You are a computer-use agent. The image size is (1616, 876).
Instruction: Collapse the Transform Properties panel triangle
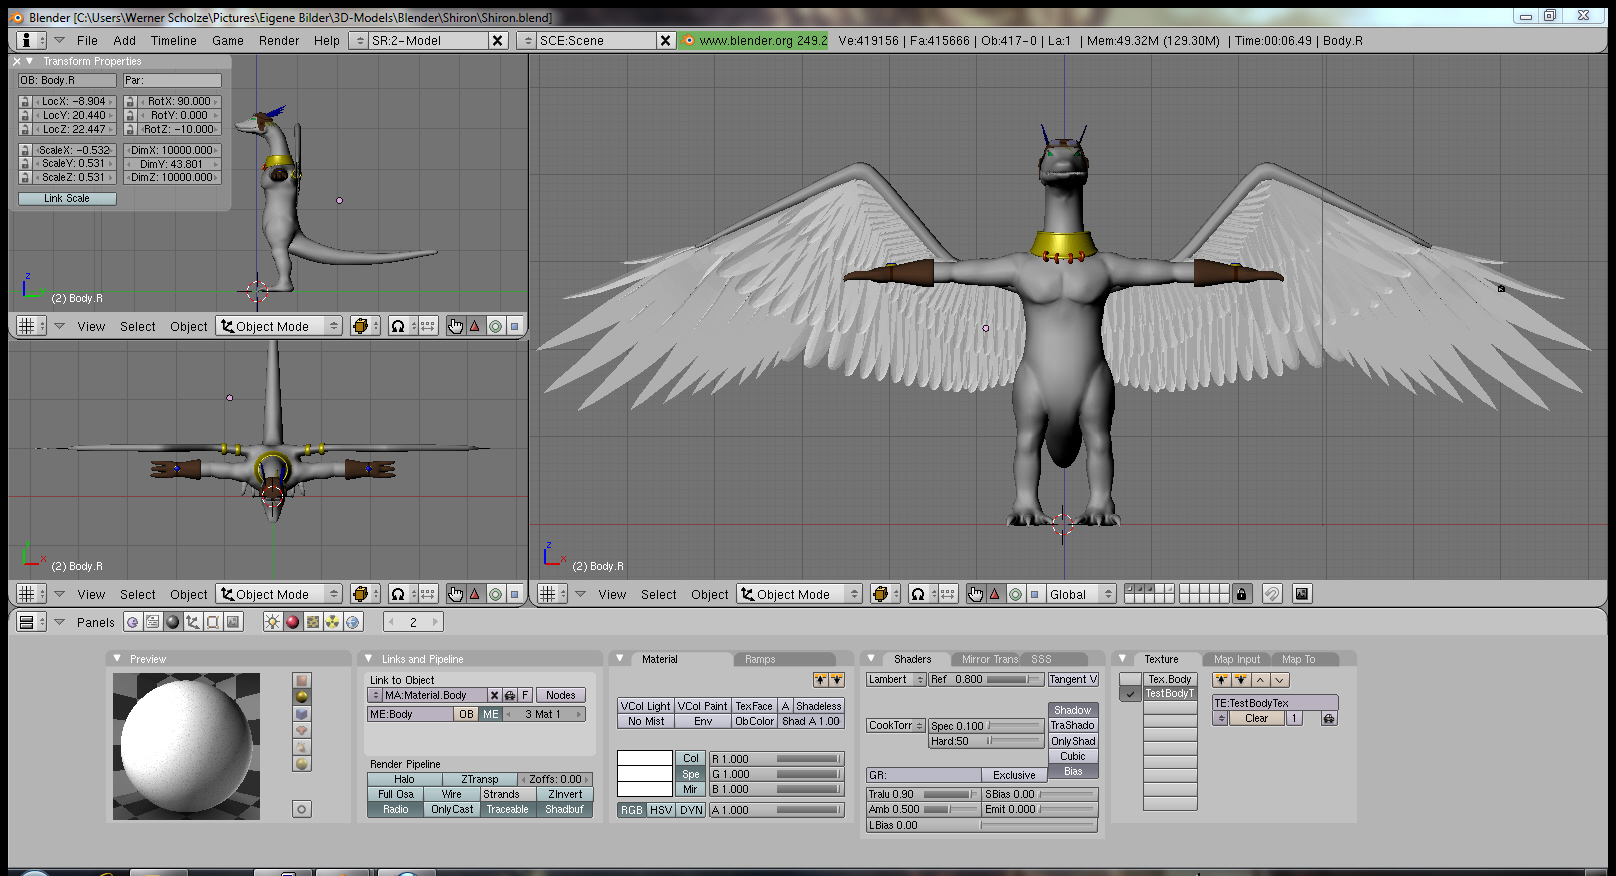coord(30,61)
